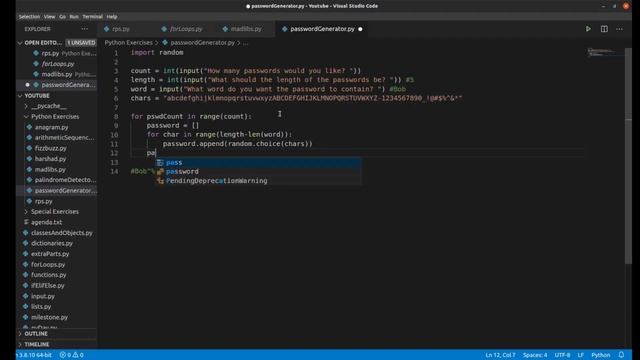Click line number 8 in the gutter
This screenshot has height=360, width=640.
116,116
